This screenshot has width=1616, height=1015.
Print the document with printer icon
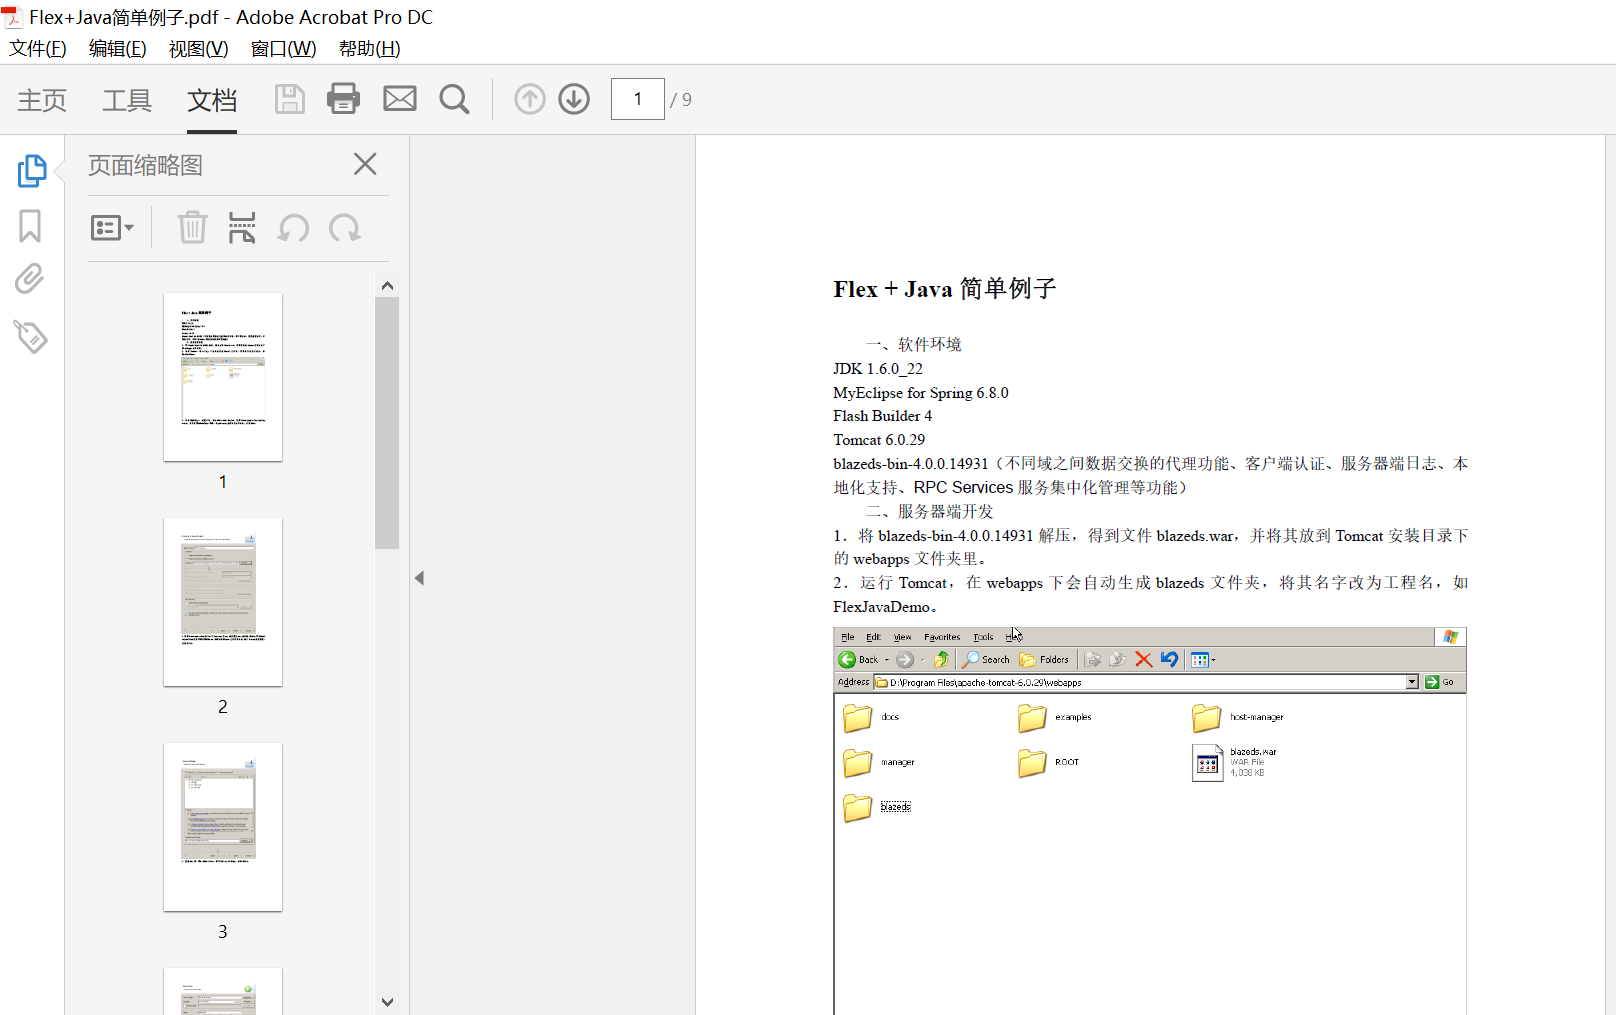pyautogui.click(x=343, y=99)
